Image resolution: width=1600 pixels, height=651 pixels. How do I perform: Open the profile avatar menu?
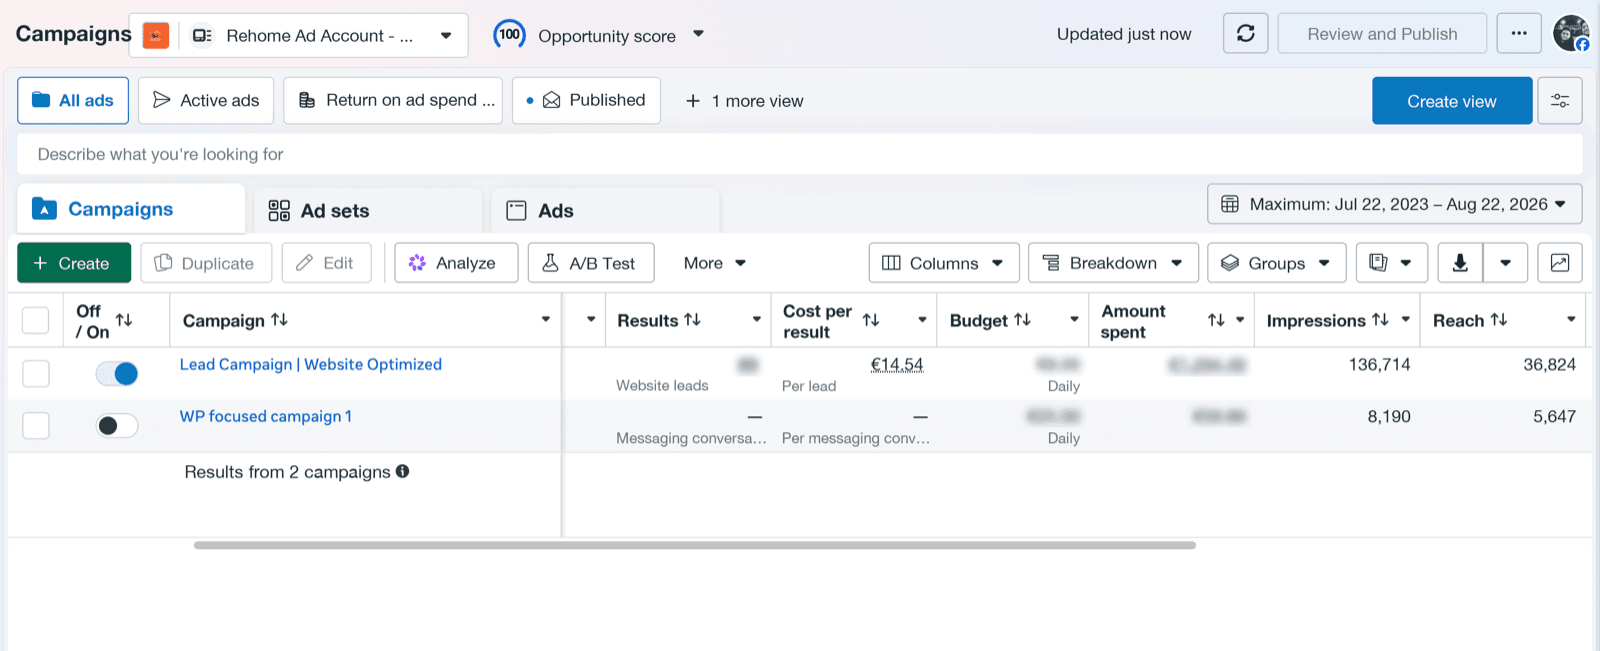pyautogui.click(x=1571, y=34)
